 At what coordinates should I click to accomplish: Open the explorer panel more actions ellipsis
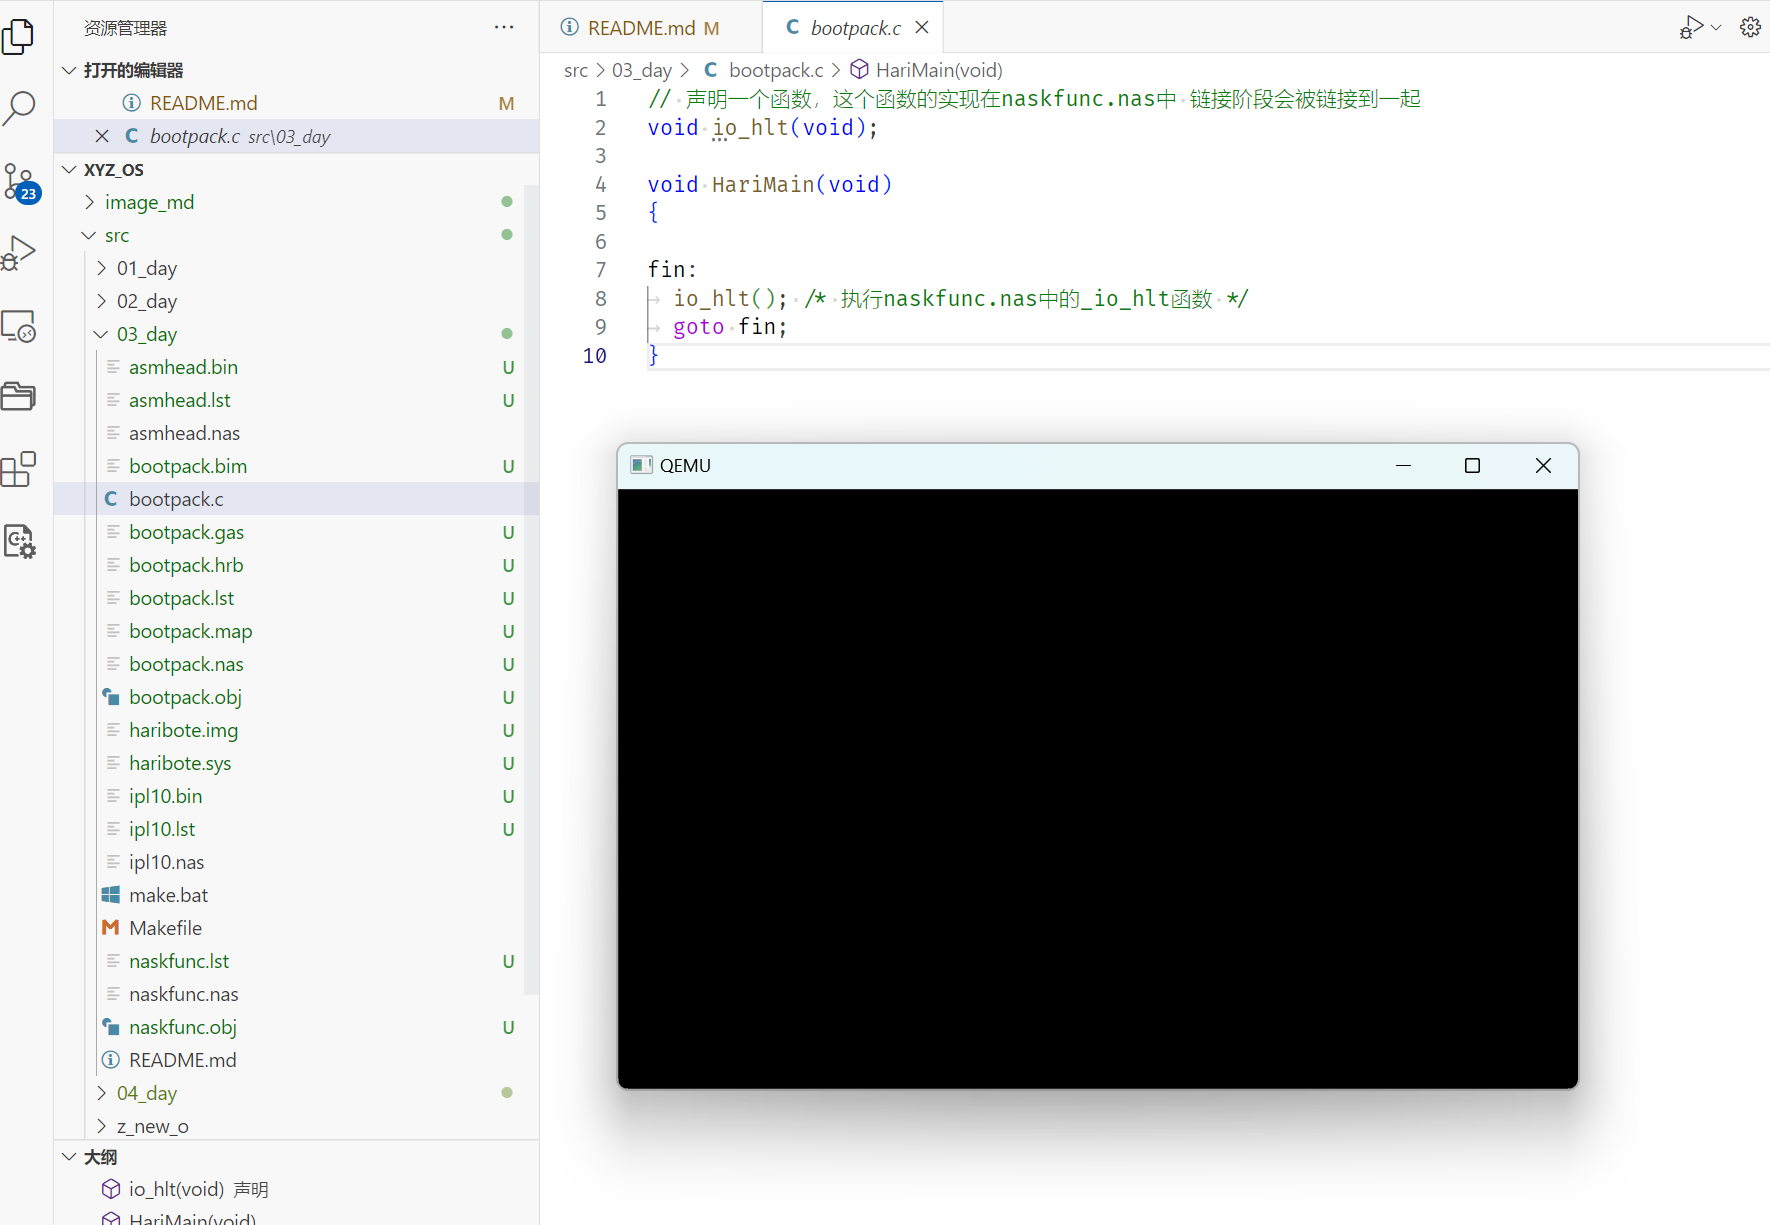pos(504,27)
